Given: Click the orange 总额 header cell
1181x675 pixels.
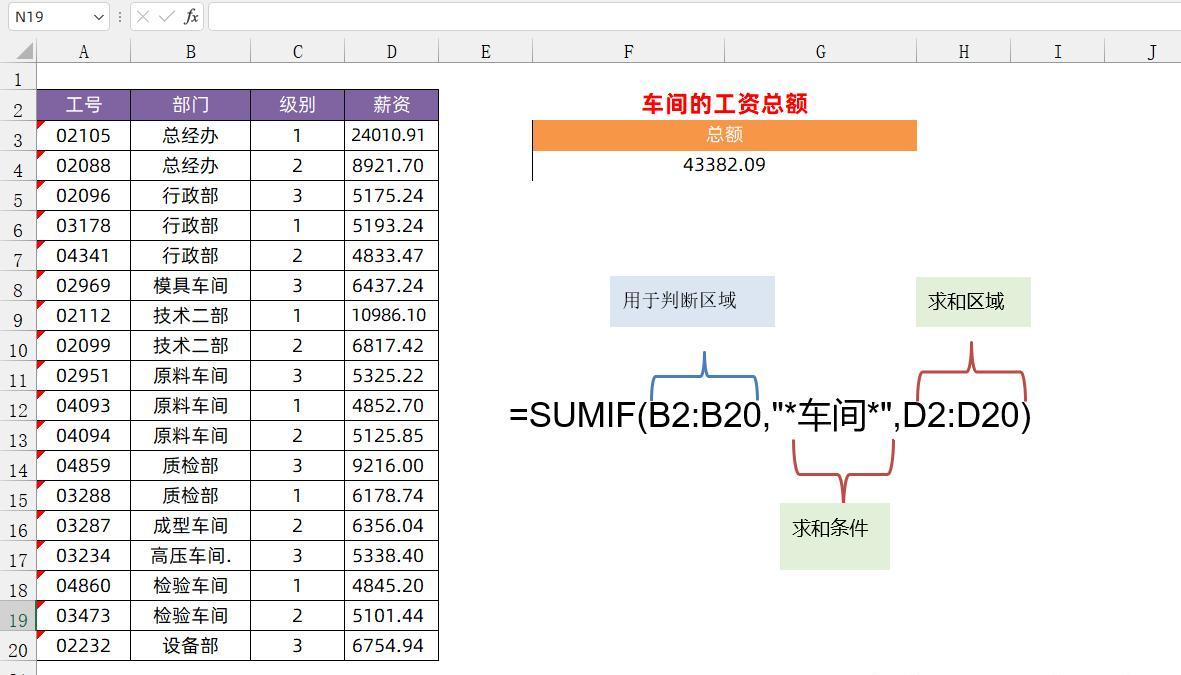Looking at the screenshot, I should (x=725, y=136).
